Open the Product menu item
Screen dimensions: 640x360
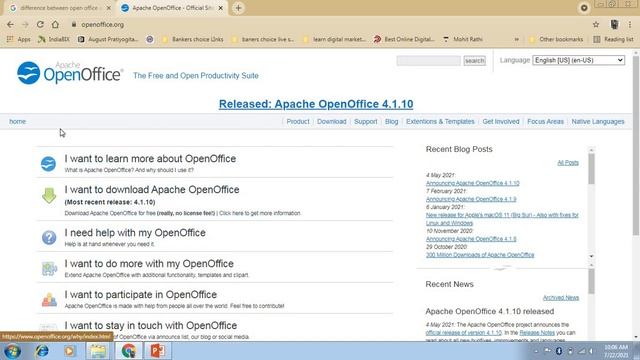tap(298, 122)
